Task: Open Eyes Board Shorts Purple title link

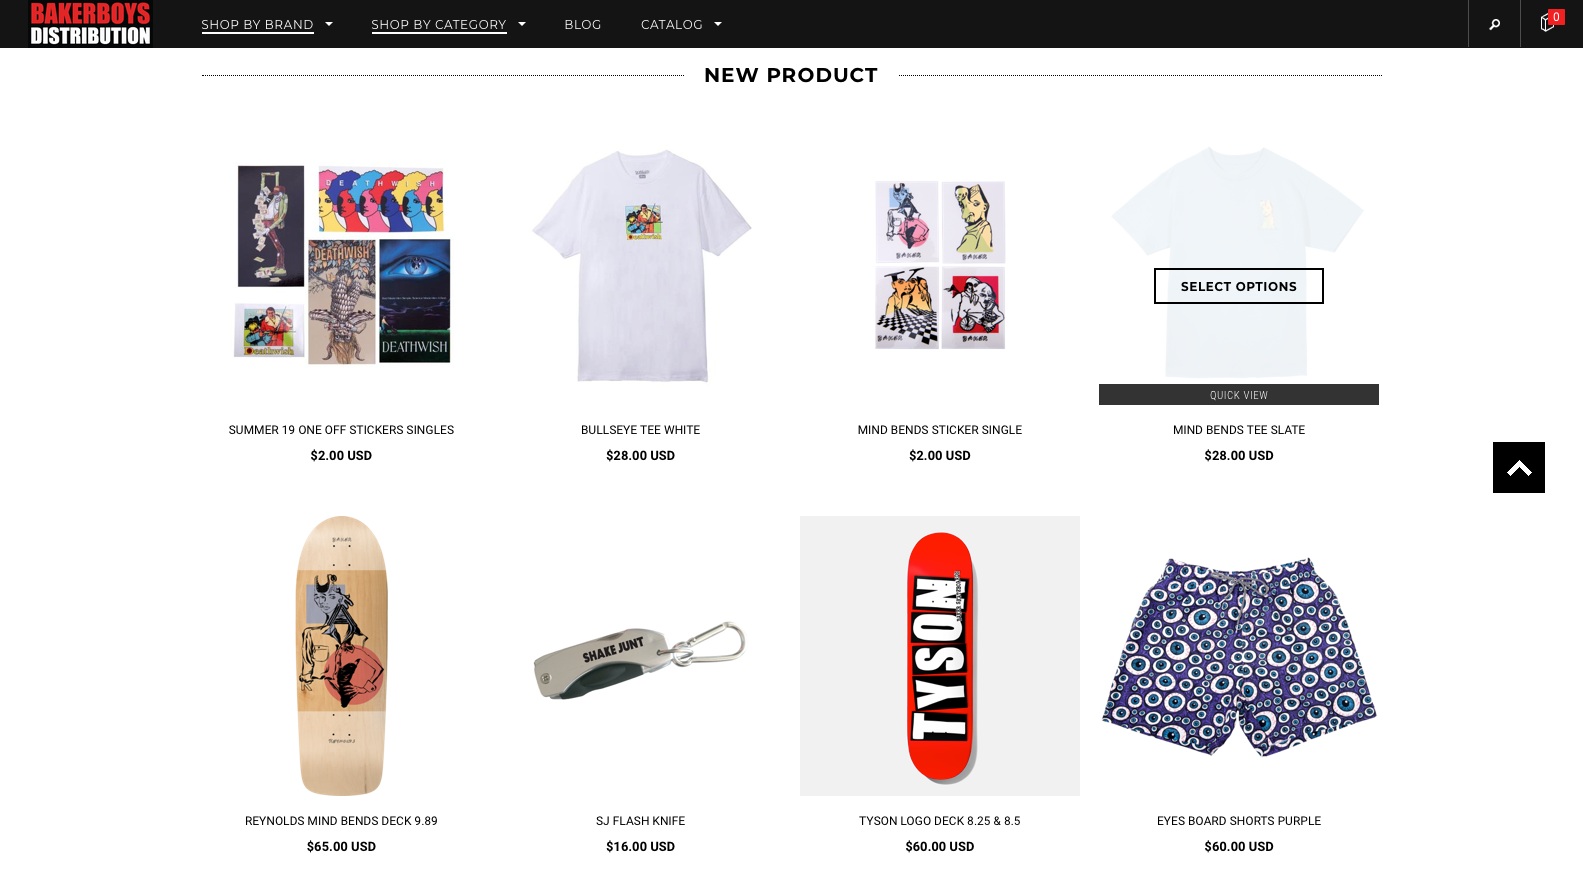Action: click(1238, 821)
